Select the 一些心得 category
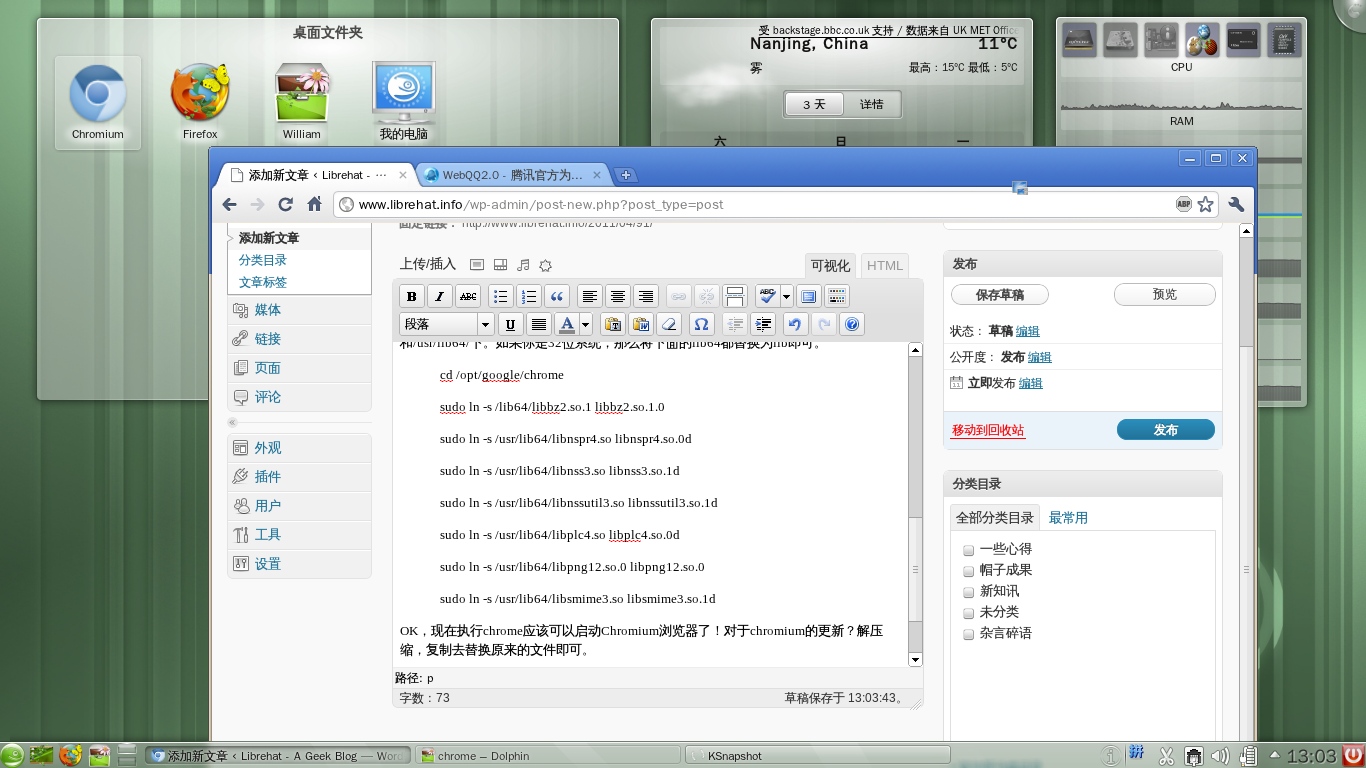The height and width of the screenshot is (768, 1366). point(968,549)
